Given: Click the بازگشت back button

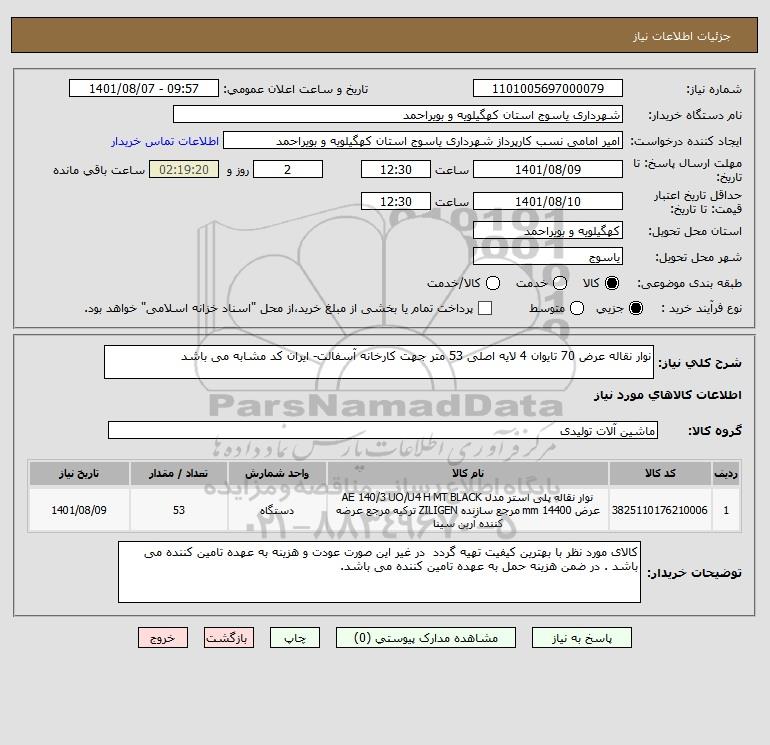Looking at the screenshot, I should tap(229, 638).
